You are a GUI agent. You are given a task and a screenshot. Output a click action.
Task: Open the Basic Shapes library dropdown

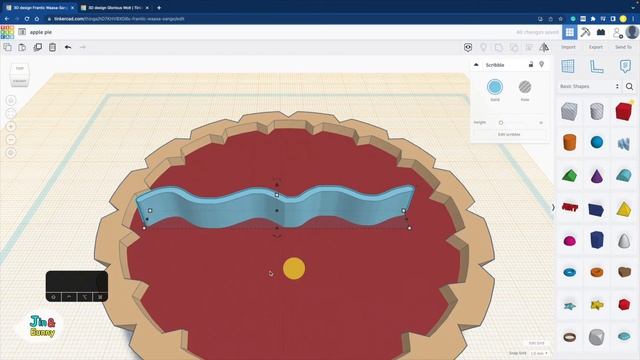589,87
